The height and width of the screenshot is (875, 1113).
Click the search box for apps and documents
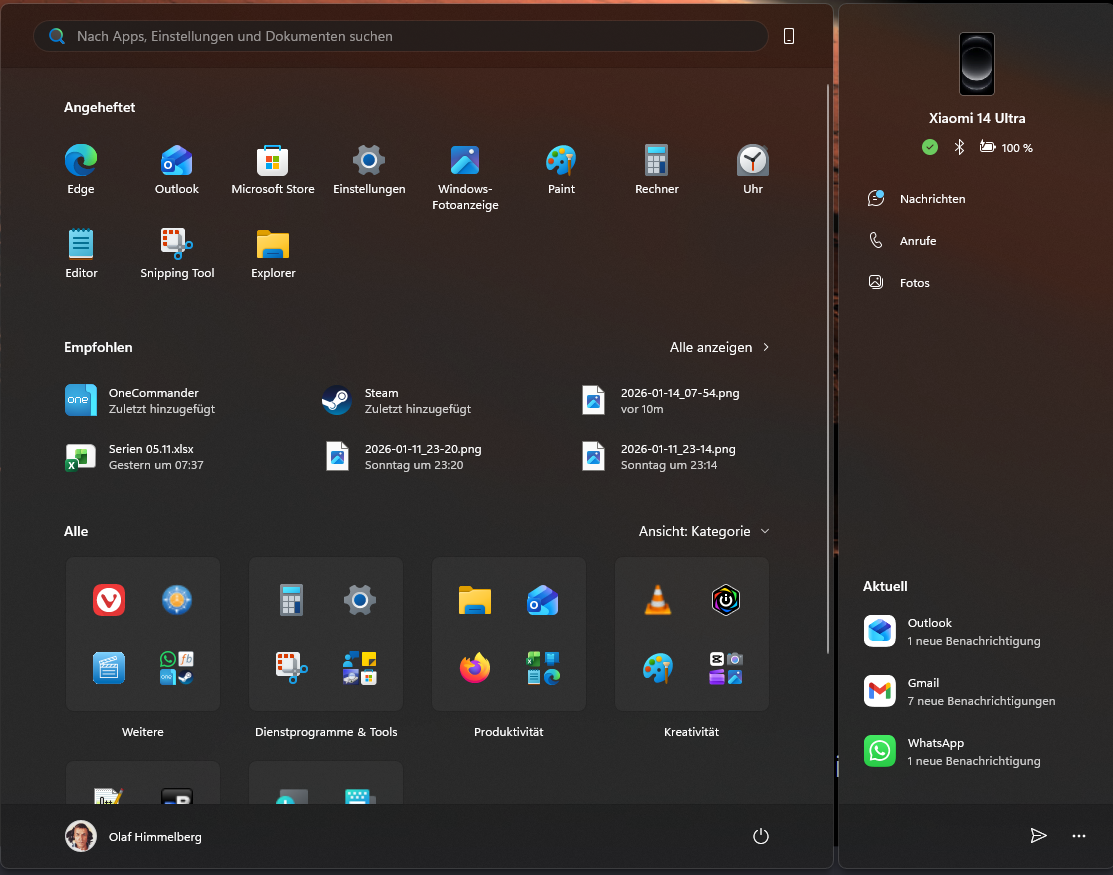coord(400,36)
